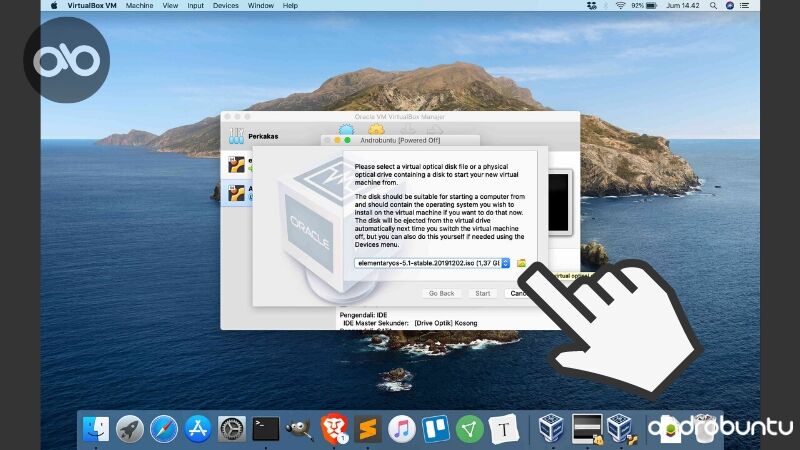Viewport: 800px width, 450px height.
Task: Click the Go Back button
Action: coord(441,293)
